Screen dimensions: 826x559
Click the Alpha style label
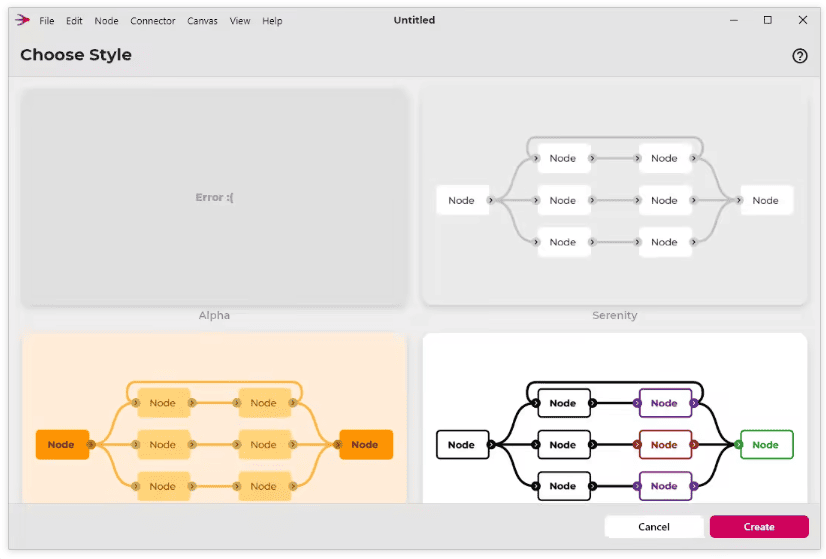[x=214, y=315]
